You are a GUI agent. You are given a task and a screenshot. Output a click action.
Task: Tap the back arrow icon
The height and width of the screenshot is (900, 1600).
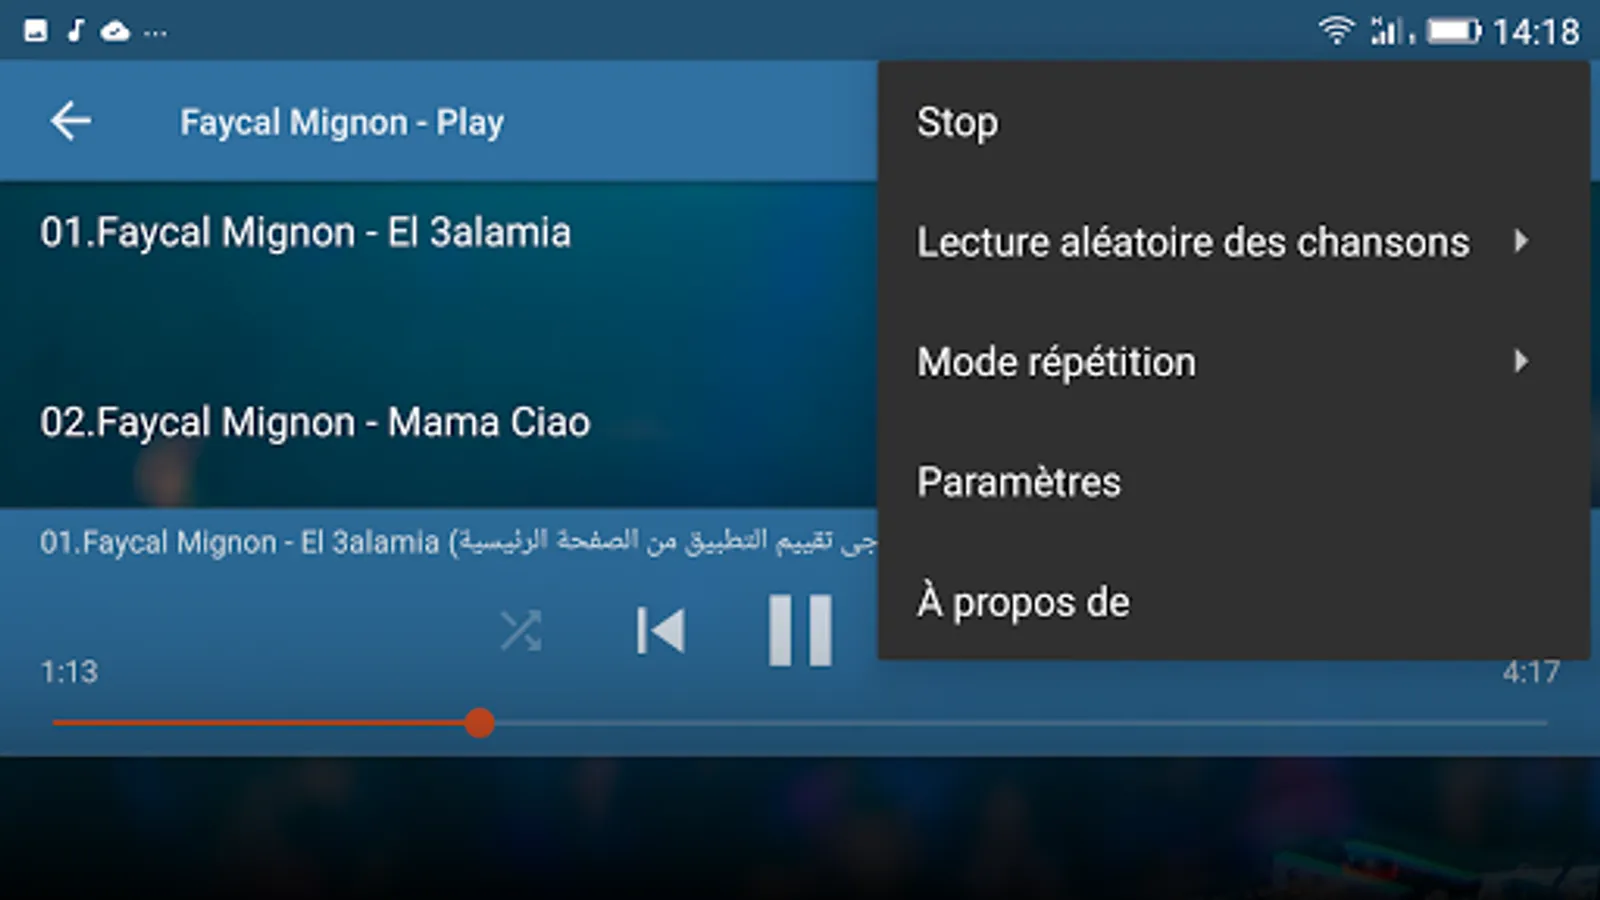(71, 121)
